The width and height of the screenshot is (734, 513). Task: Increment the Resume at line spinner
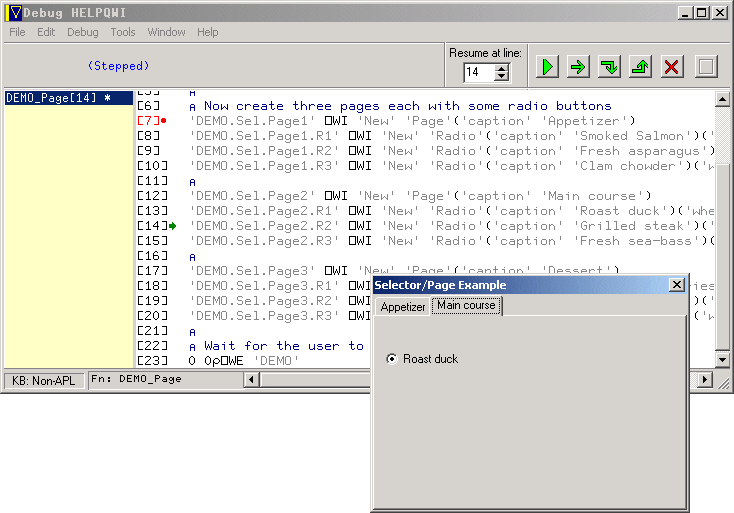point(502,68)
